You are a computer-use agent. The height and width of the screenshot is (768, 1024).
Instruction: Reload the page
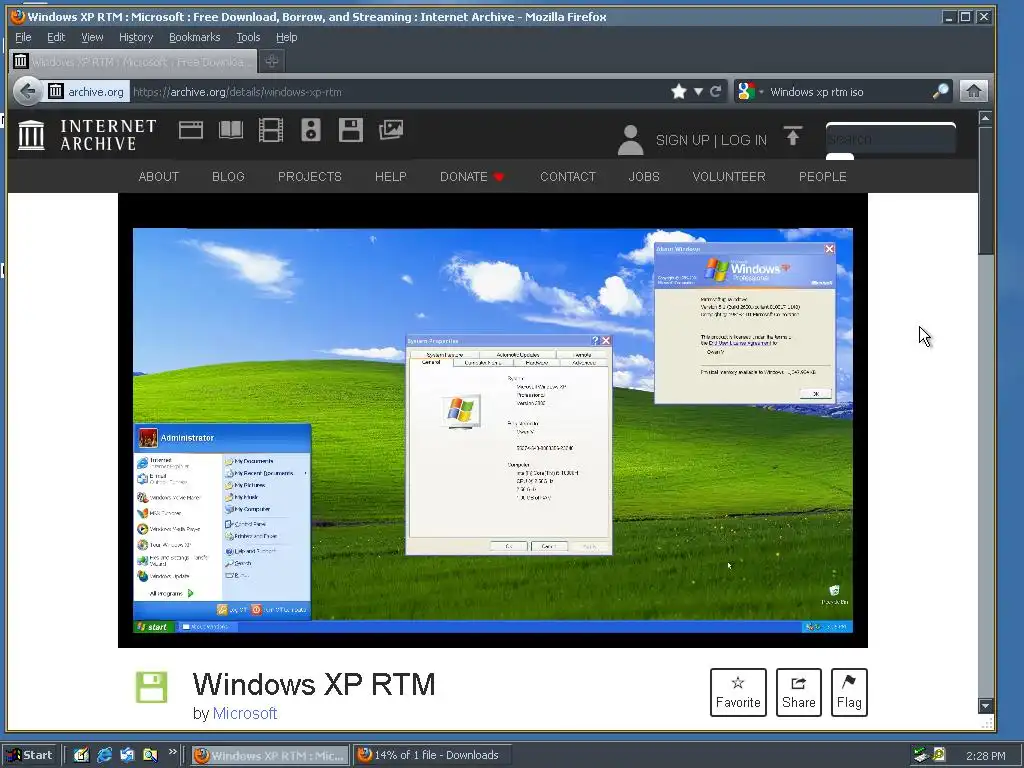(716, 91)
